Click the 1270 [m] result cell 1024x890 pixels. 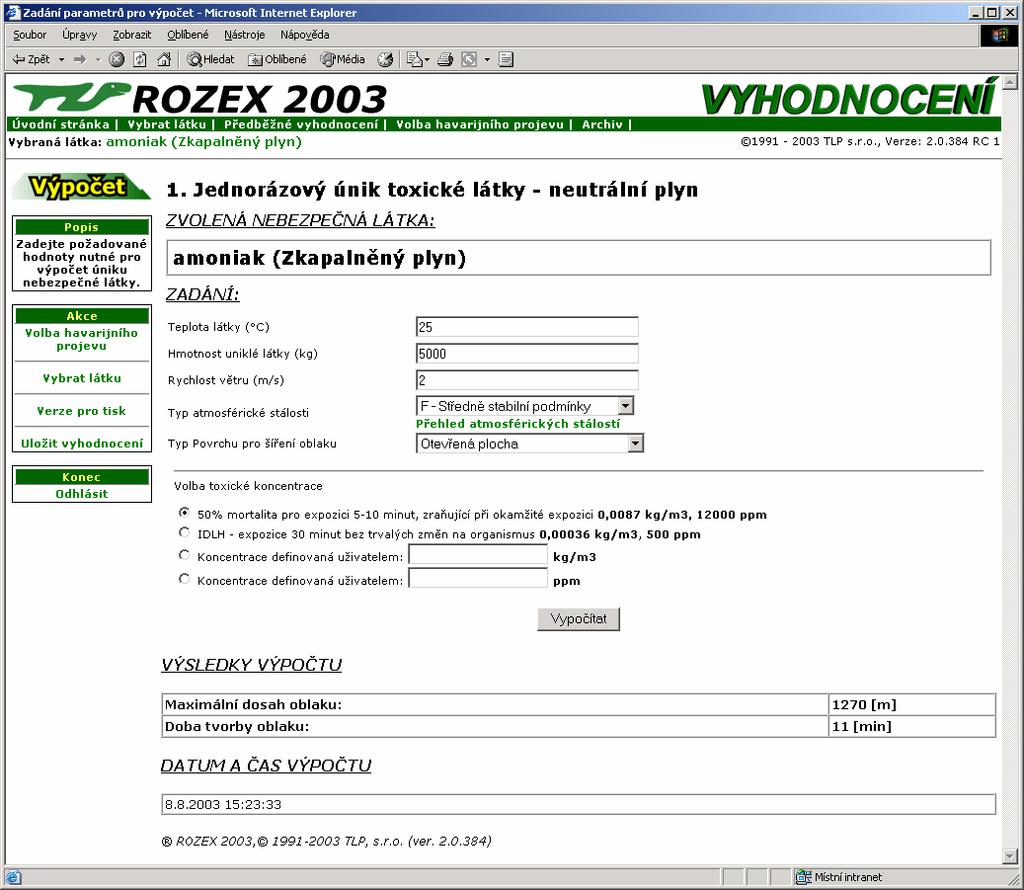point(912,705)
